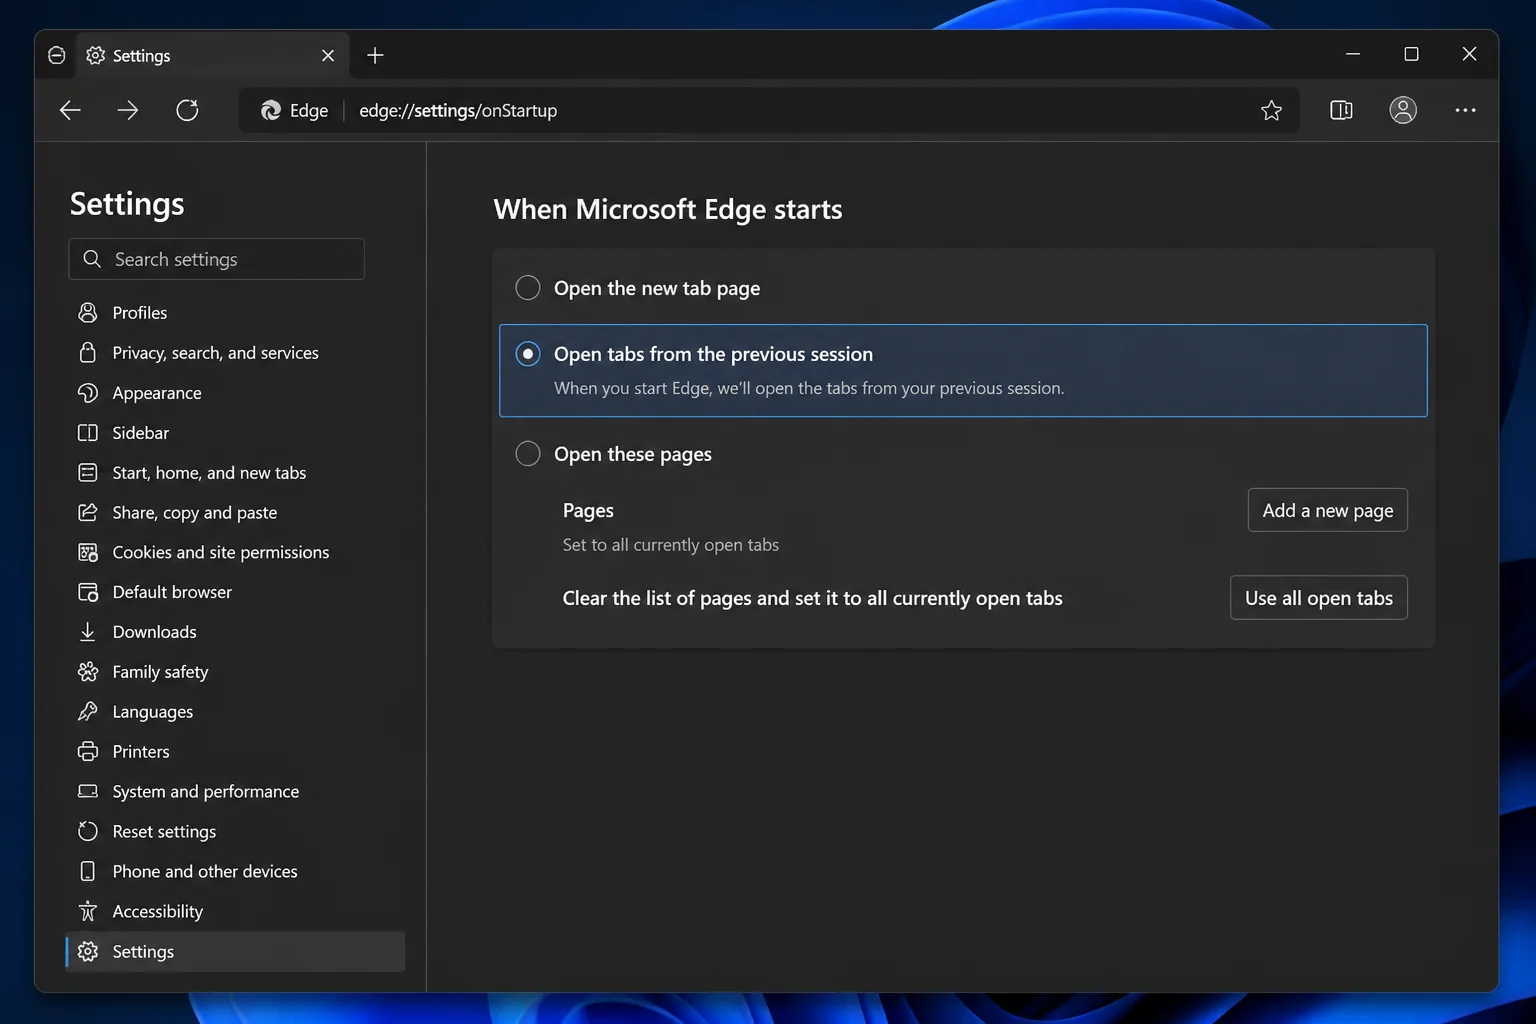The width and height of the screenshot is (1536, 1024).
Task: Open the three-dot Settings and more menu
Action: 1465,110
